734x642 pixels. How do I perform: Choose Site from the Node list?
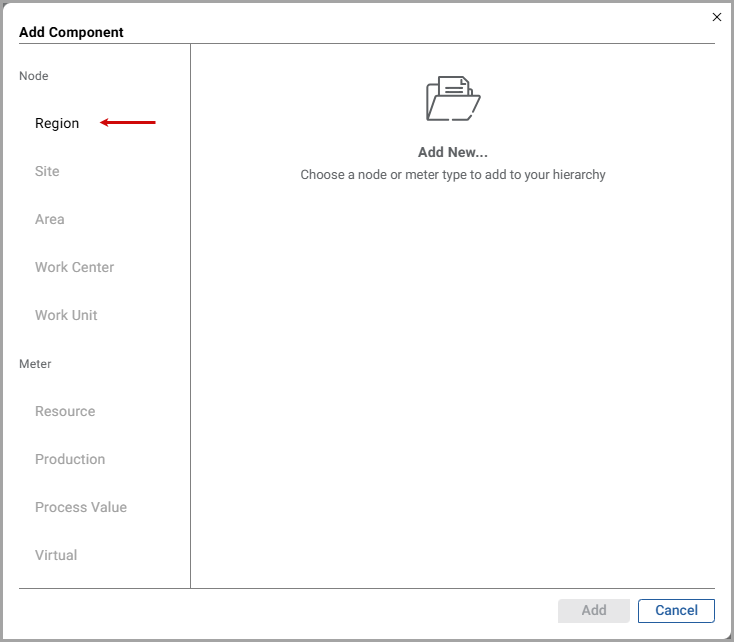(47, 171)
